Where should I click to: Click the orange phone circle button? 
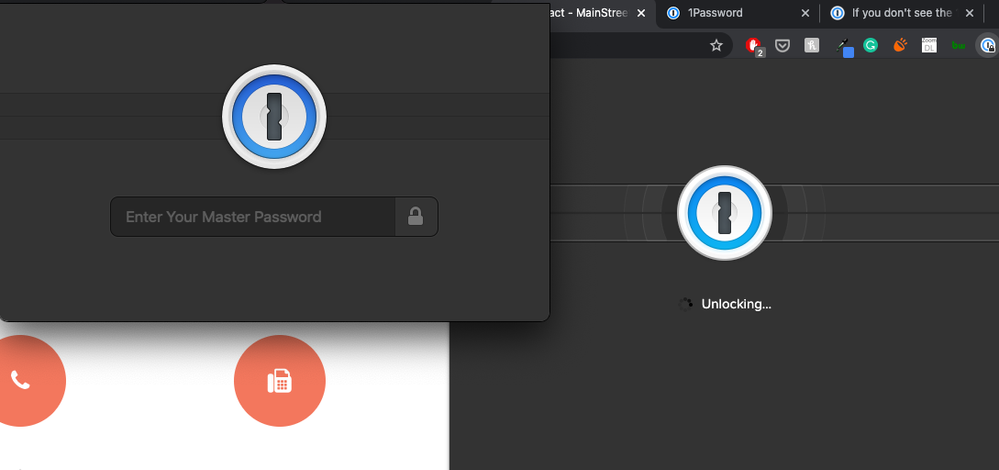click(22, 381)
